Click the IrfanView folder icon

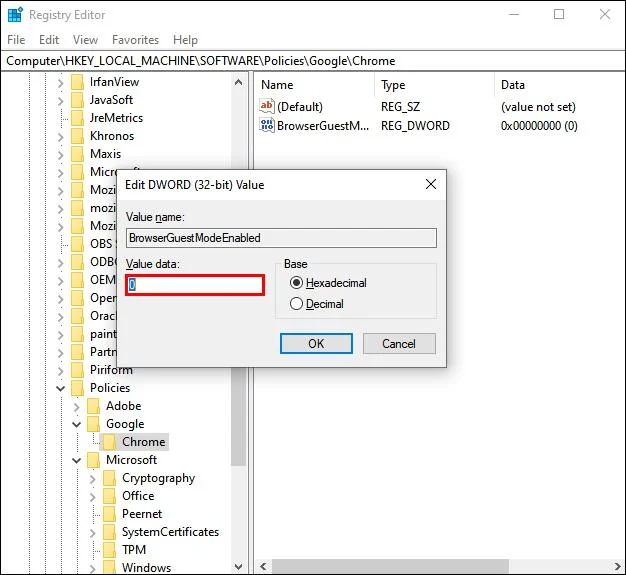(x=77, y=82)
